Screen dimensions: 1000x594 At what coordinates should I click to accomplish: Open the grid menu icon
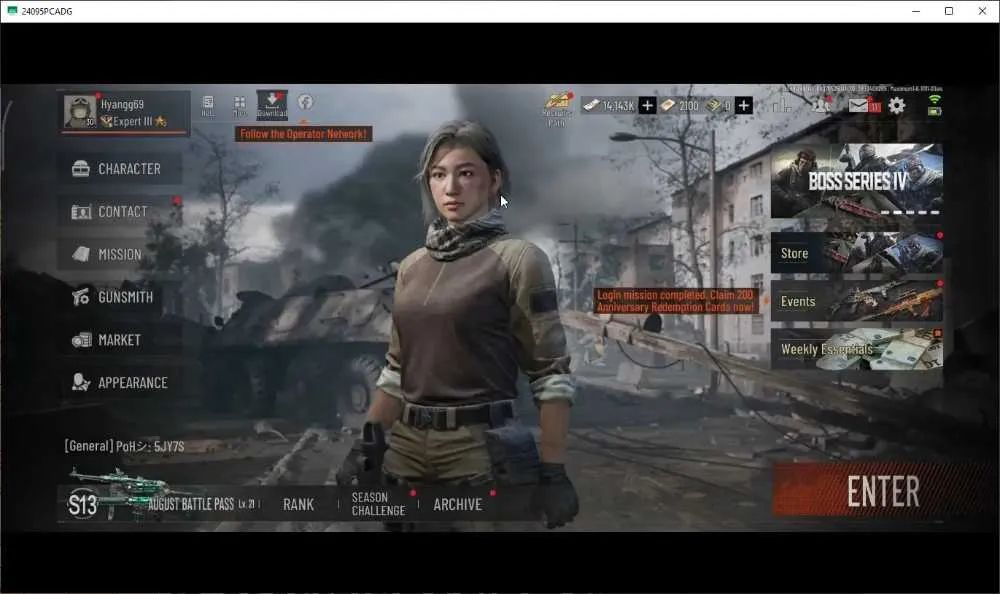pyautogui.click(x=240, y=105)
